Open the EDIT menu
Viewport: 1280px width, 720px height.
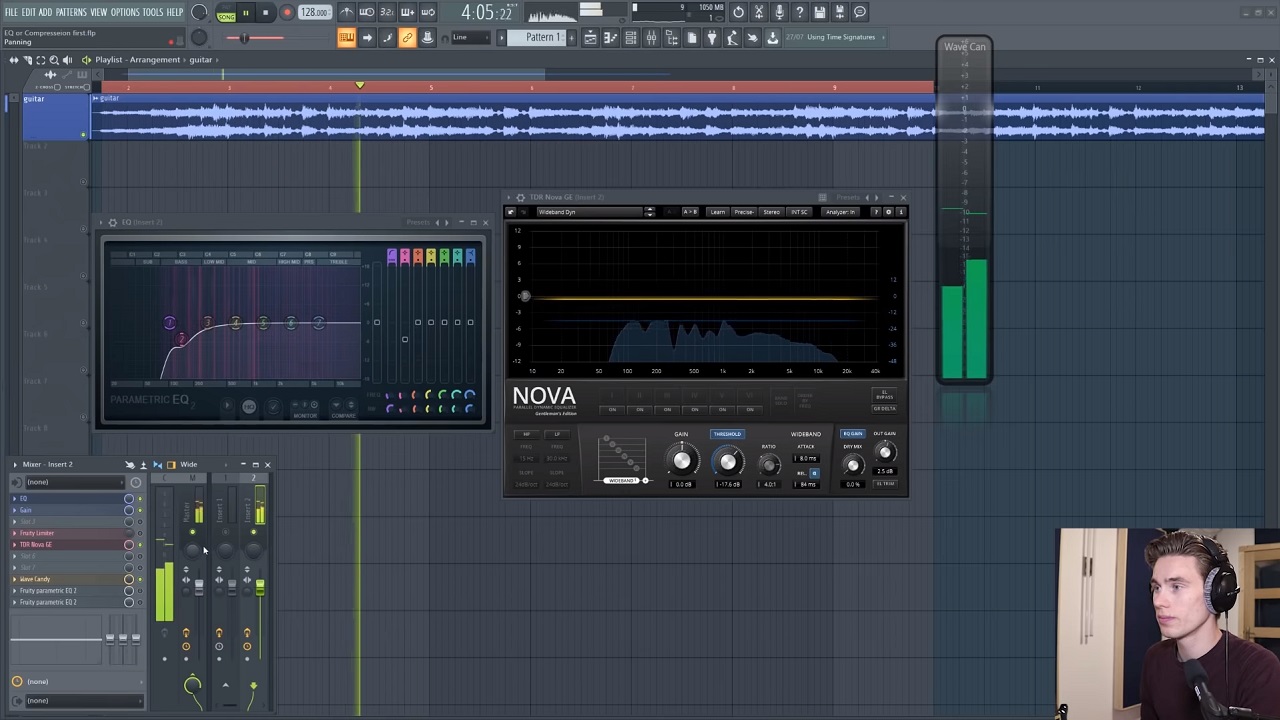coord(29,12)
